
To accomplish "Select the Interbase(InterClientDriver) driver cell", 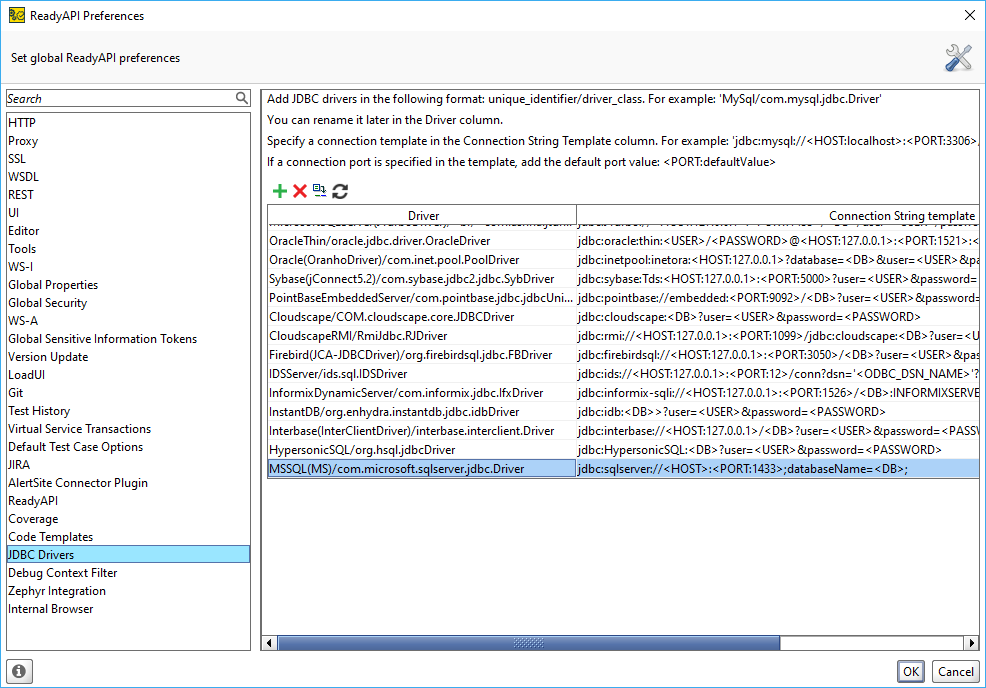I will (x=422, y=431).
